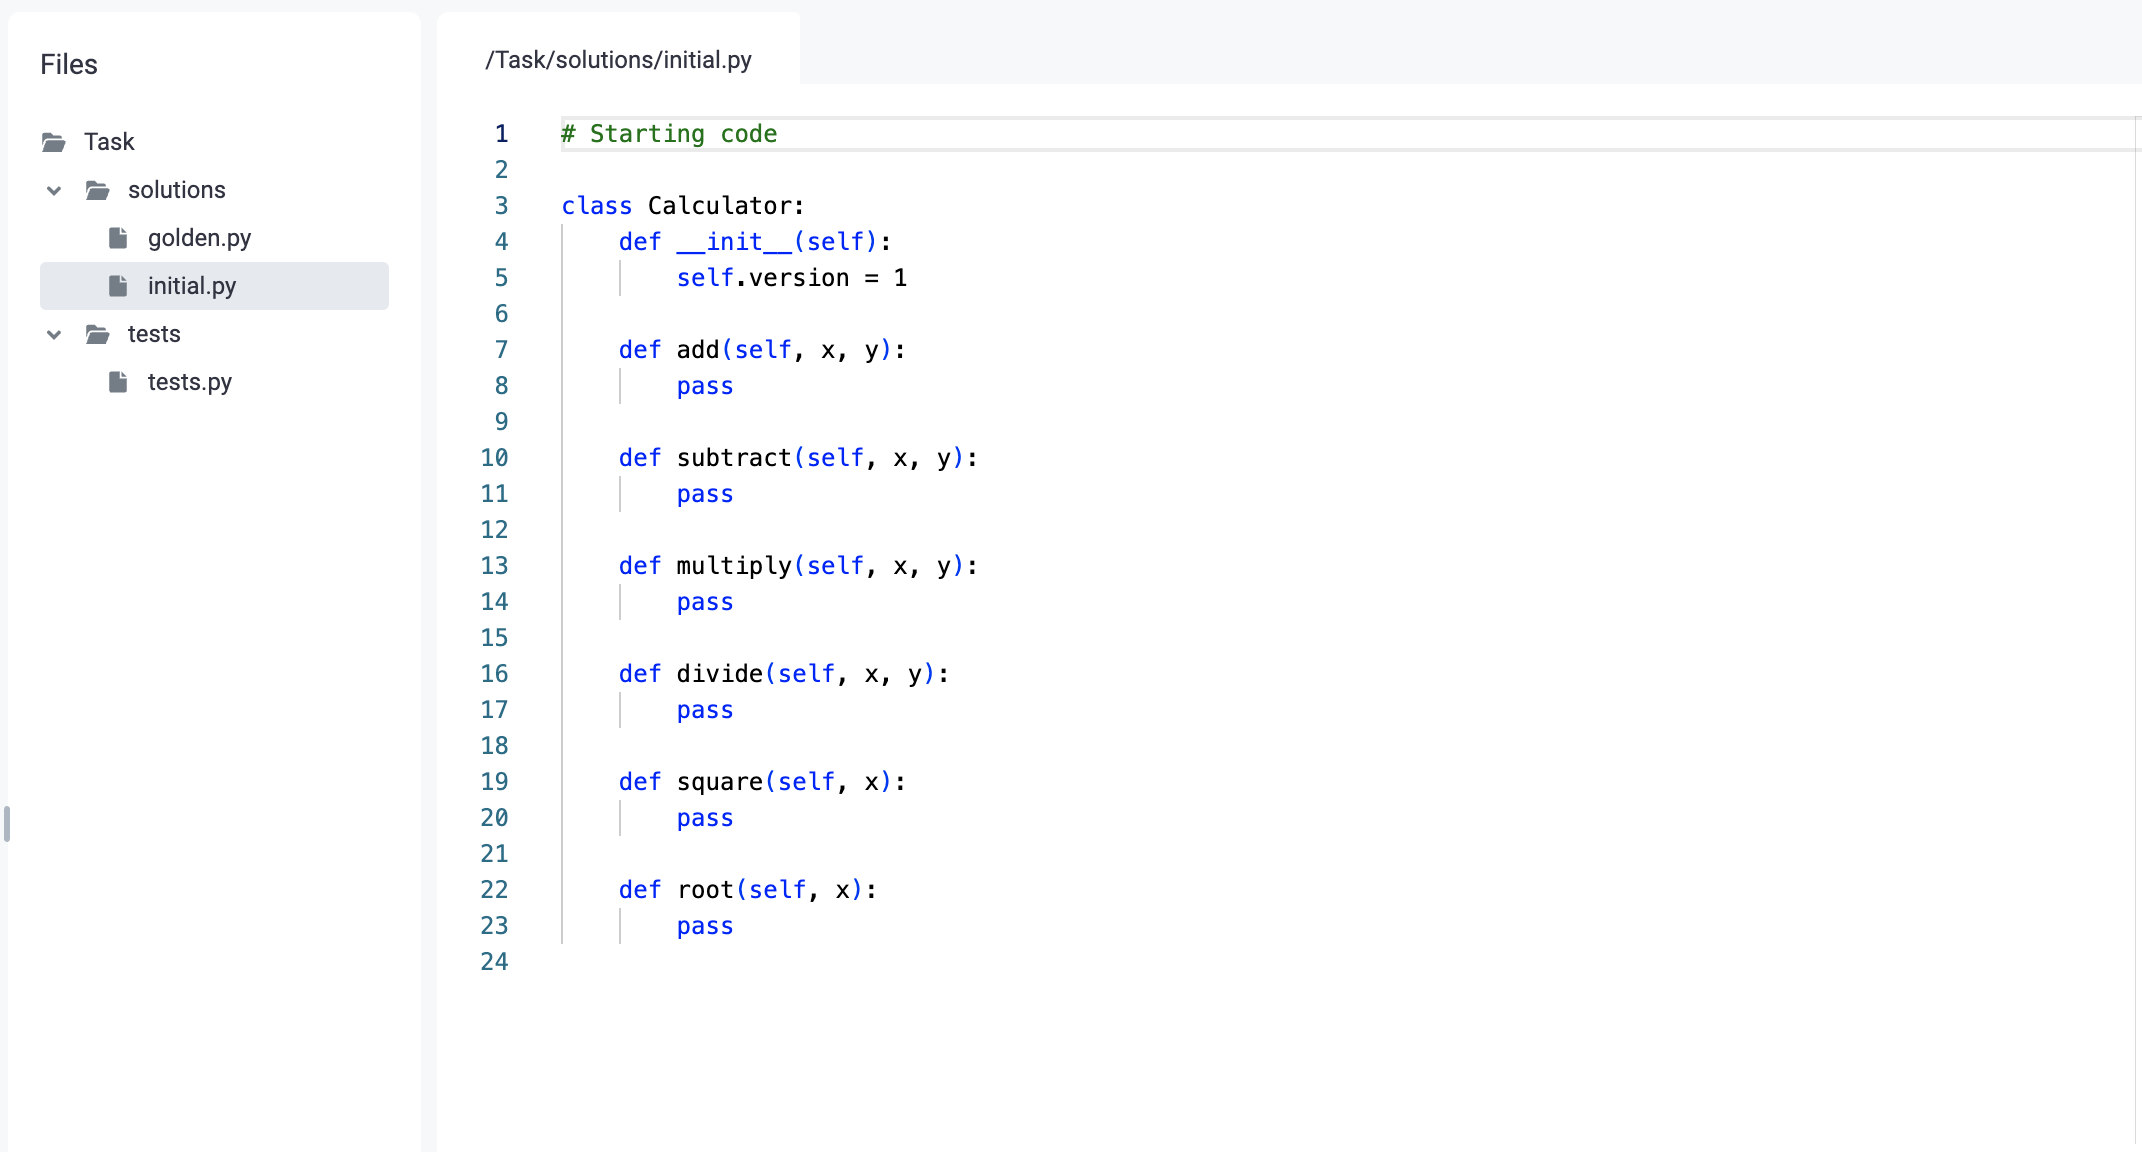Select the Task root folder label

109,142
